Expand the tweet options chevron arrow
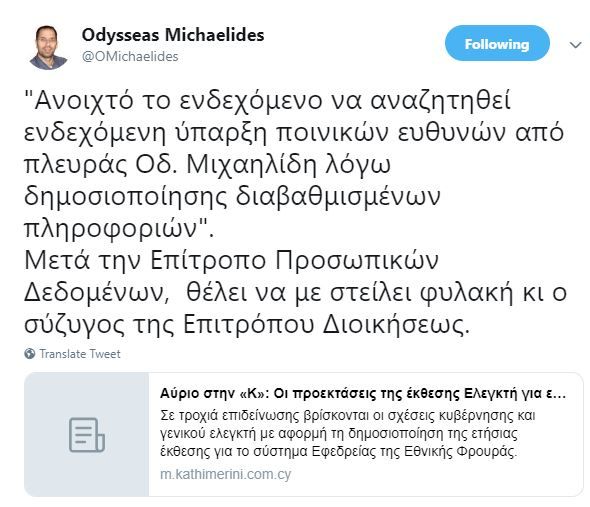 (575, 46)
